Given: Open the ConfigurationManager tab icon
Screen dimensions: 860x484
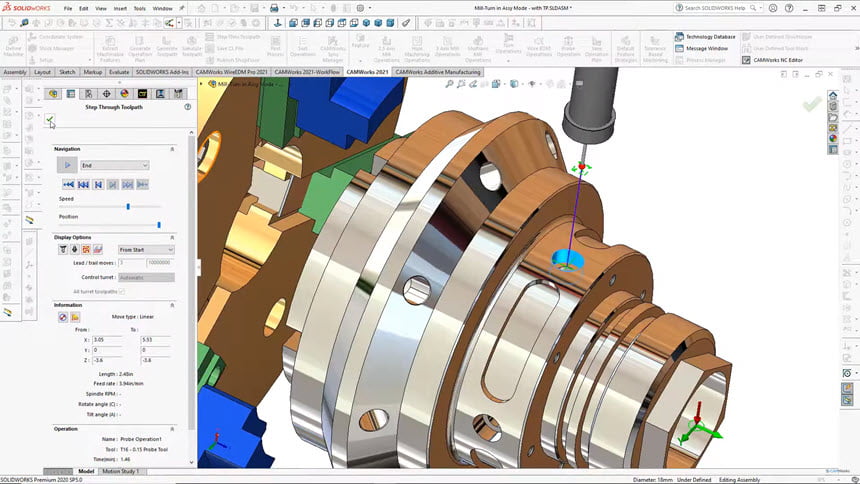Looking at the screenshot, I should point(89,94).
